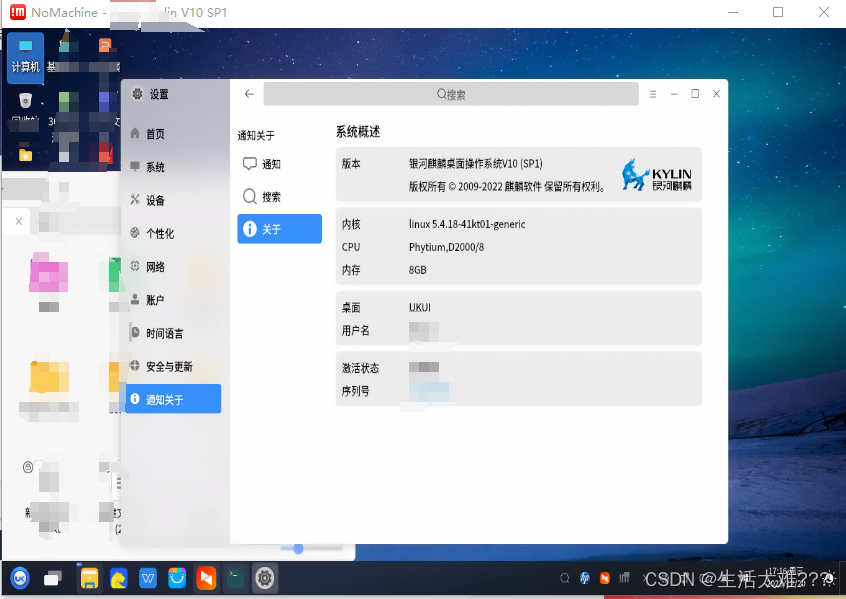Click the blurred 序列号 value
The height and width of the screenshot is (599, 846).
[429, 391]
